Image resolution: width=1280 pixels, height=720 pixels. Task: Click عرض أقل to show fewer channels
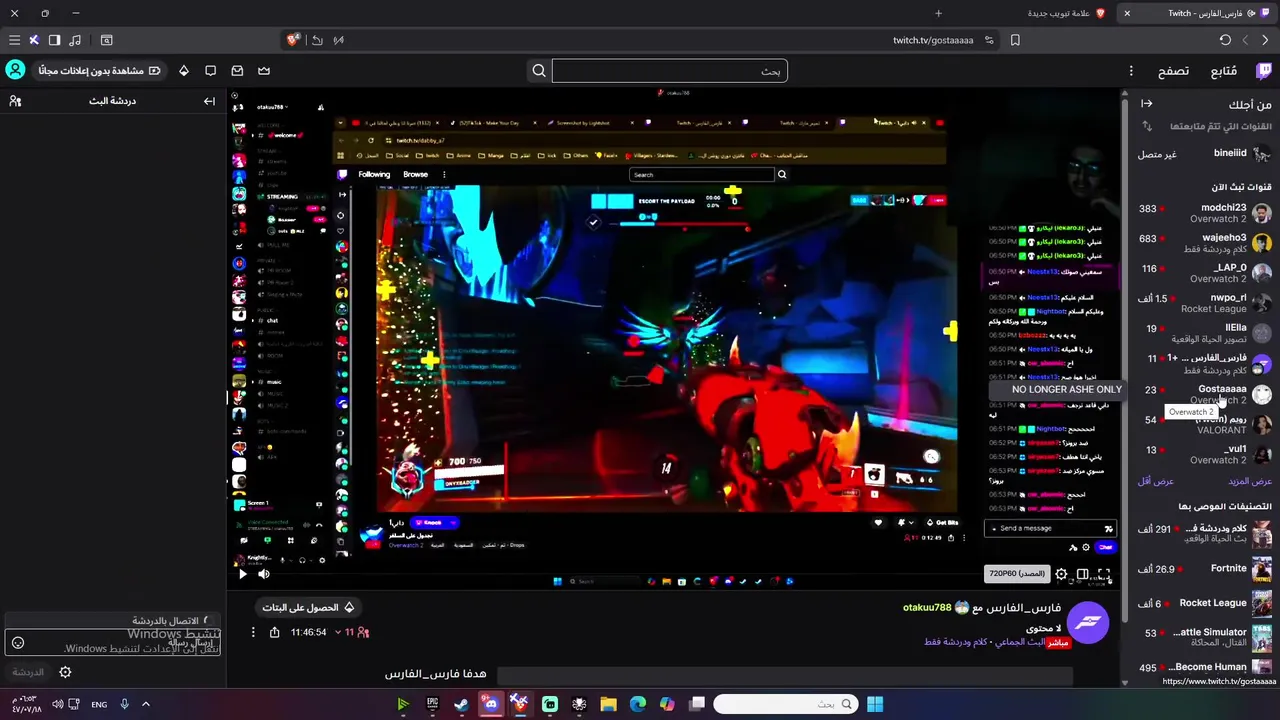point(1155,481)
